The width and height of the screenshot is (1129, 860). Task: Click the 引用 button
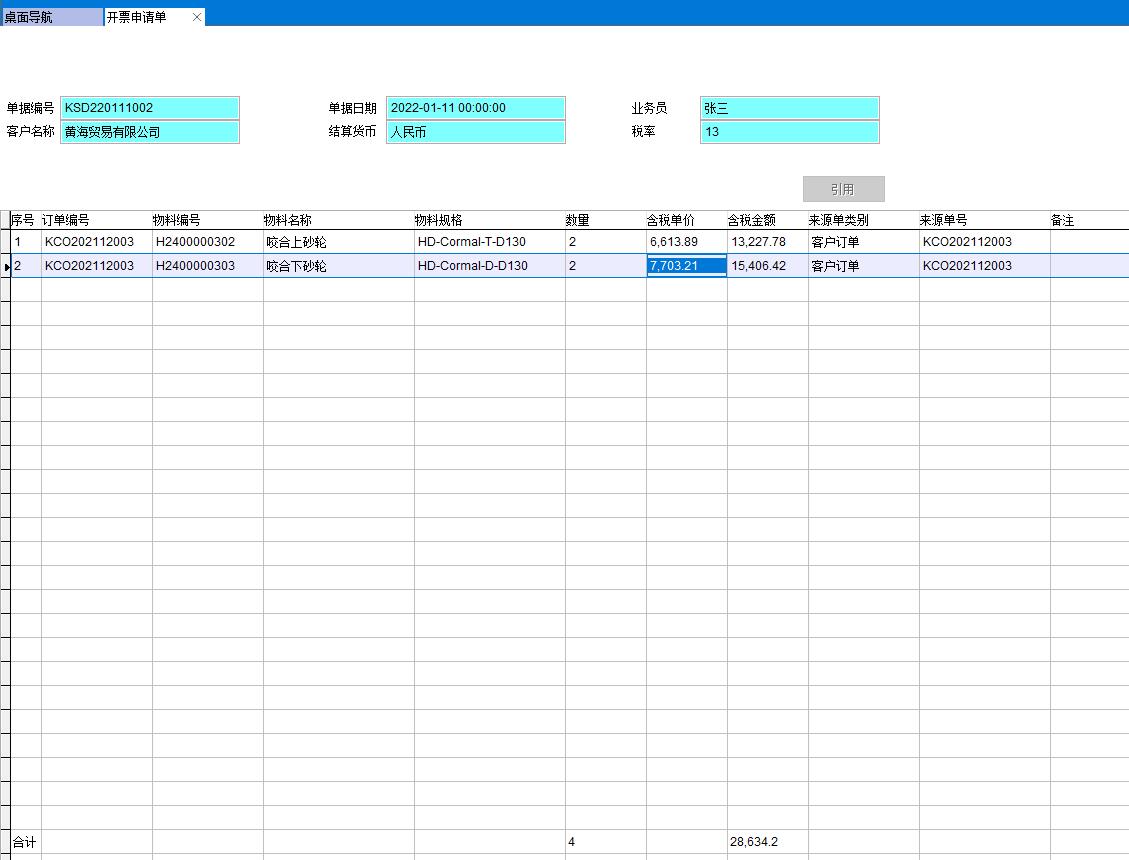click(x=843, y=189)
